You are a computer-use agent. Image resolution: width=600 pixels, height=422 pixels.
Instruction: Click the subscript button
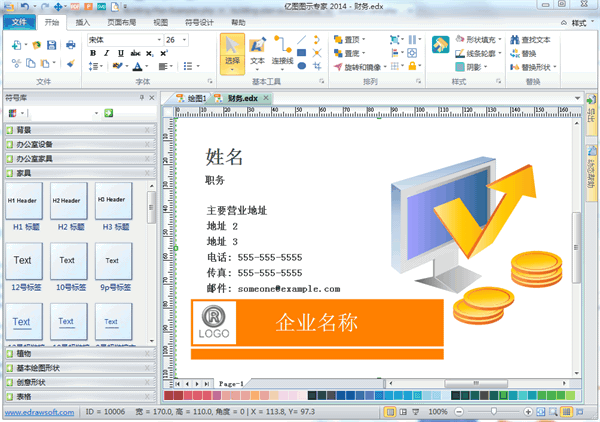(x=150, y=53)
